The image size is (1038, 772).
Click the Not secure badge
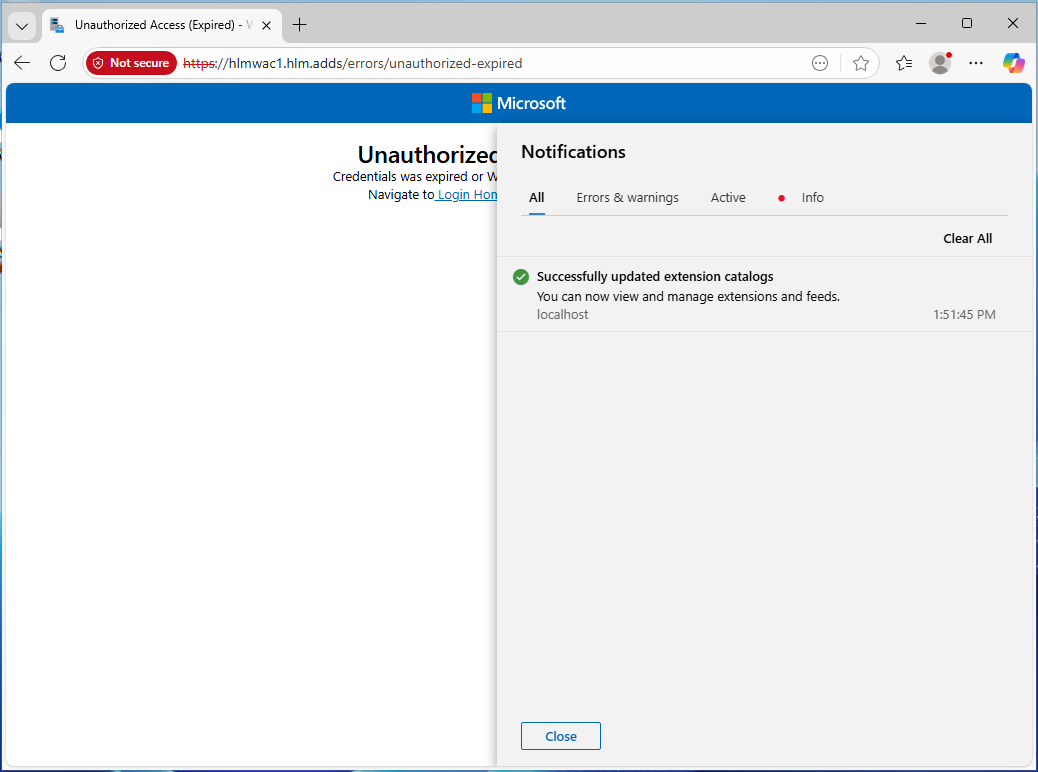click(131, 63)
